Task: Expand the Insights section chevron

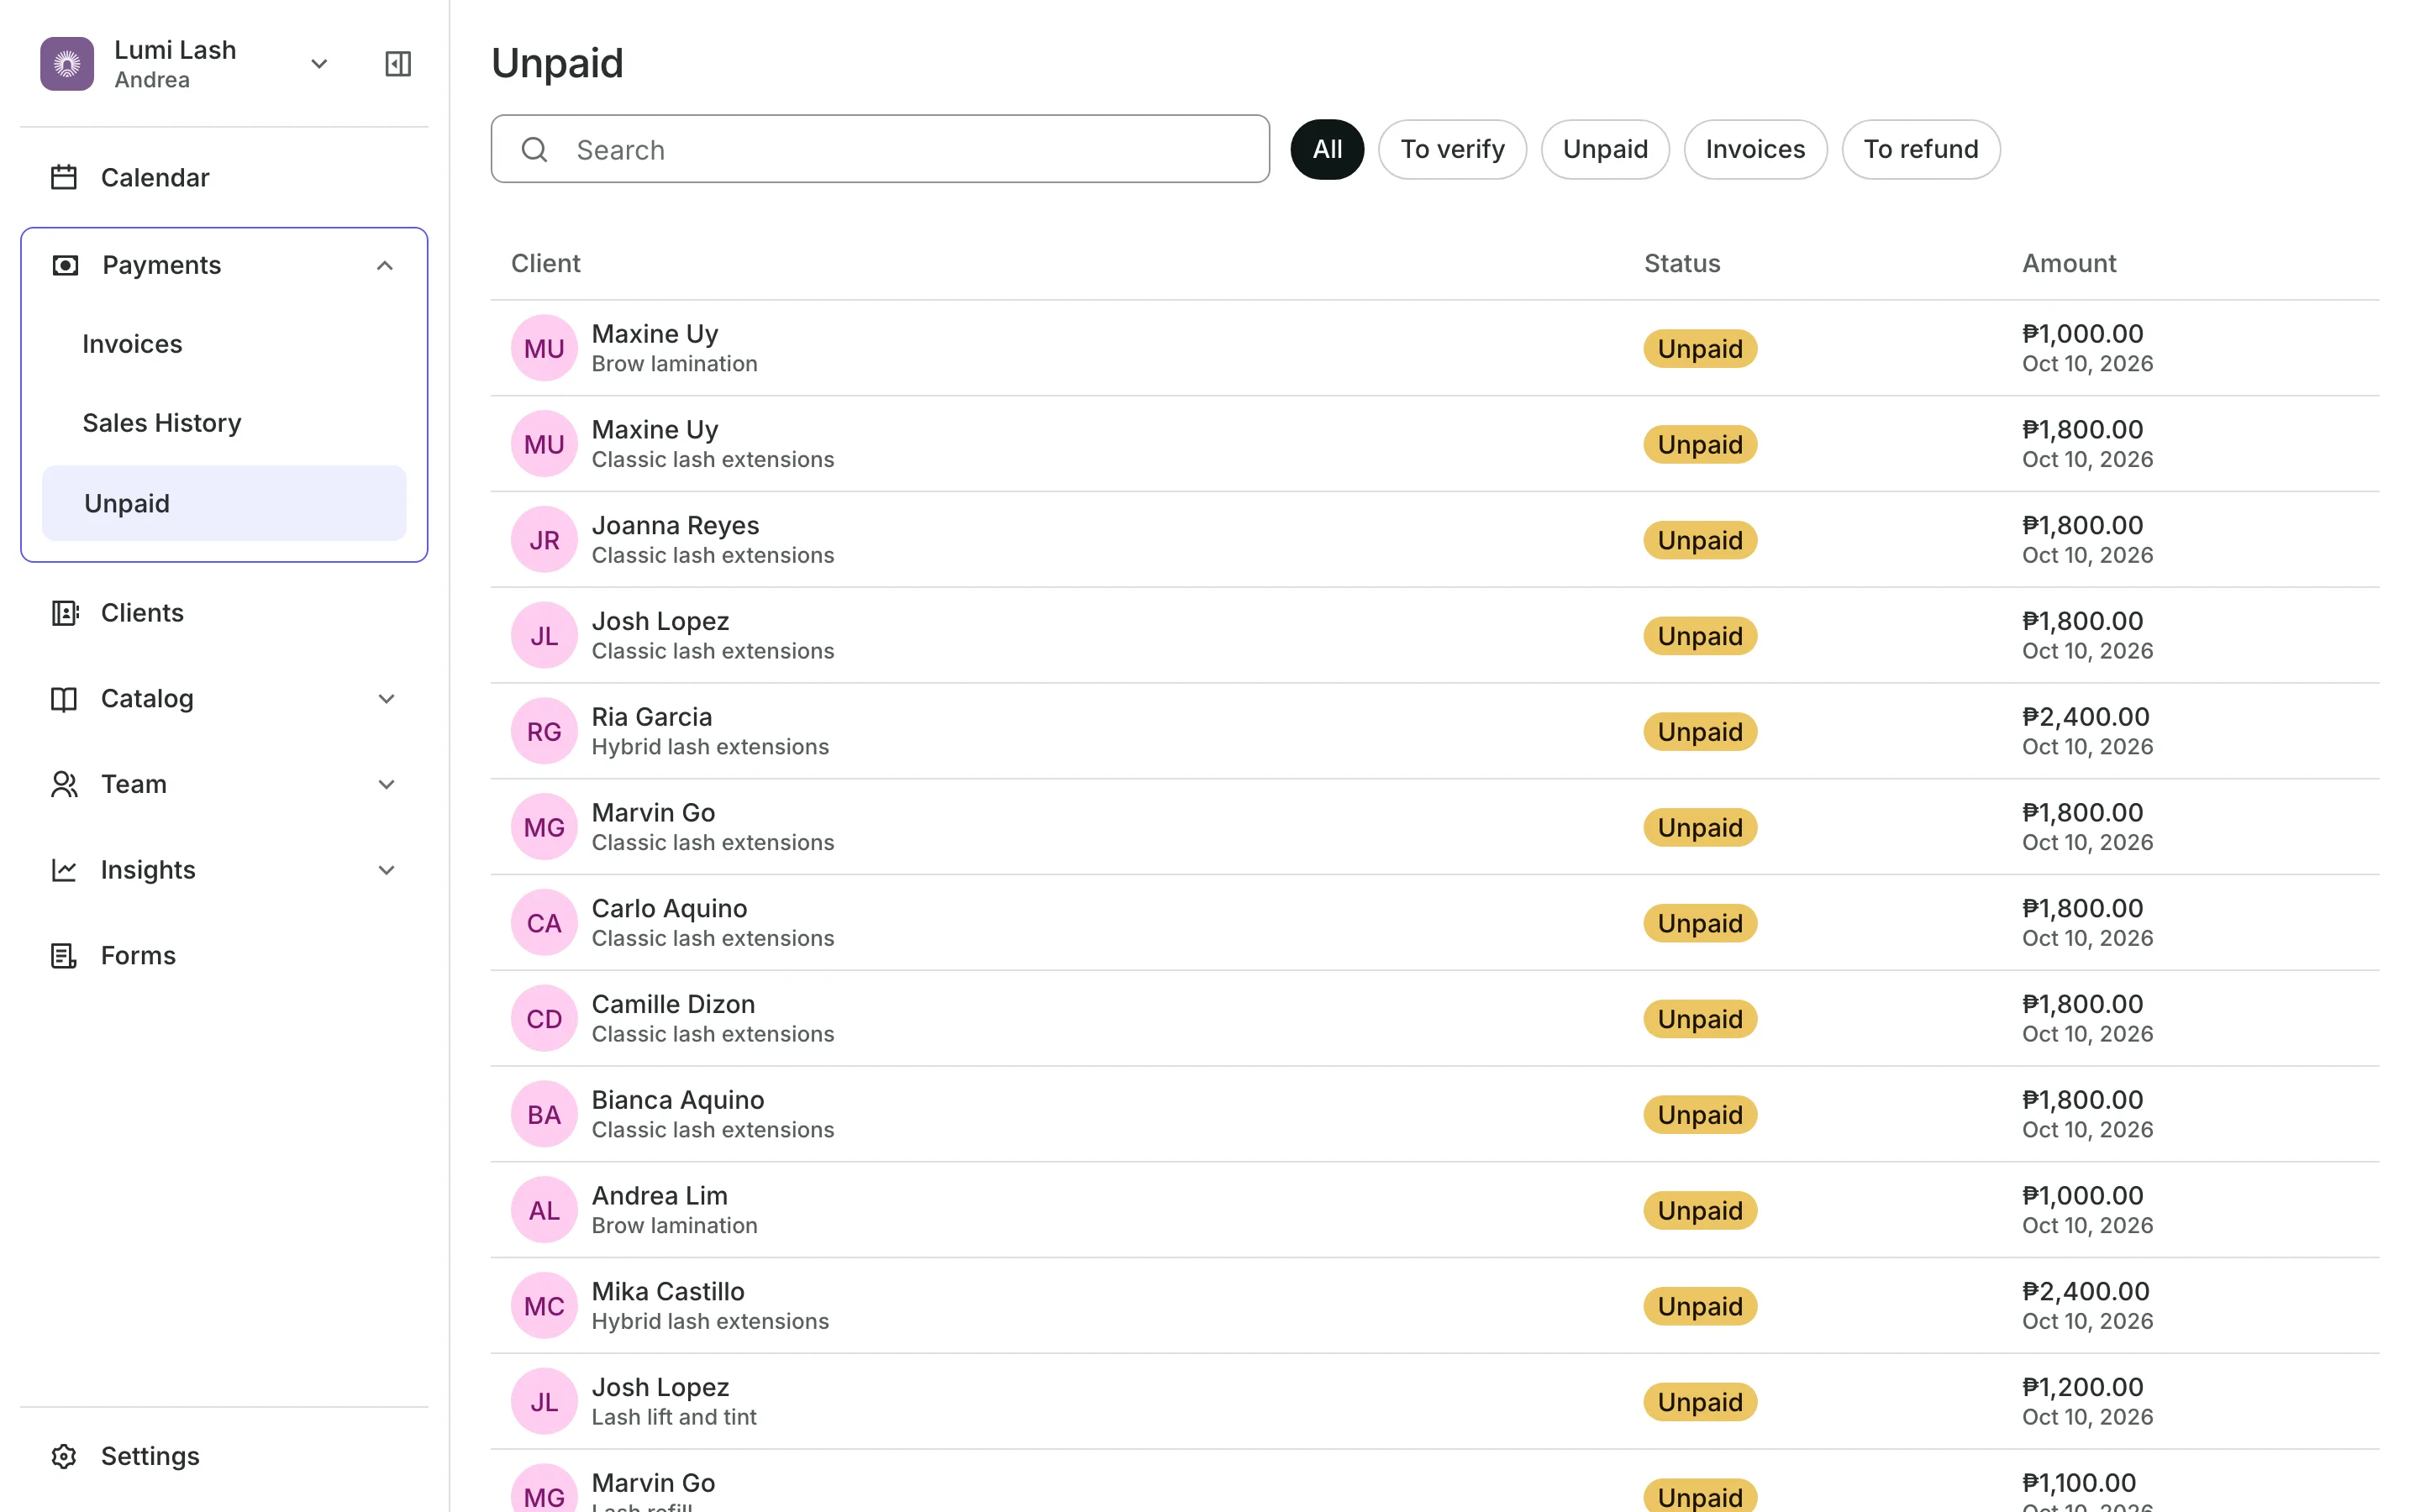Action: pyautogui.click(x=387, y=870)
